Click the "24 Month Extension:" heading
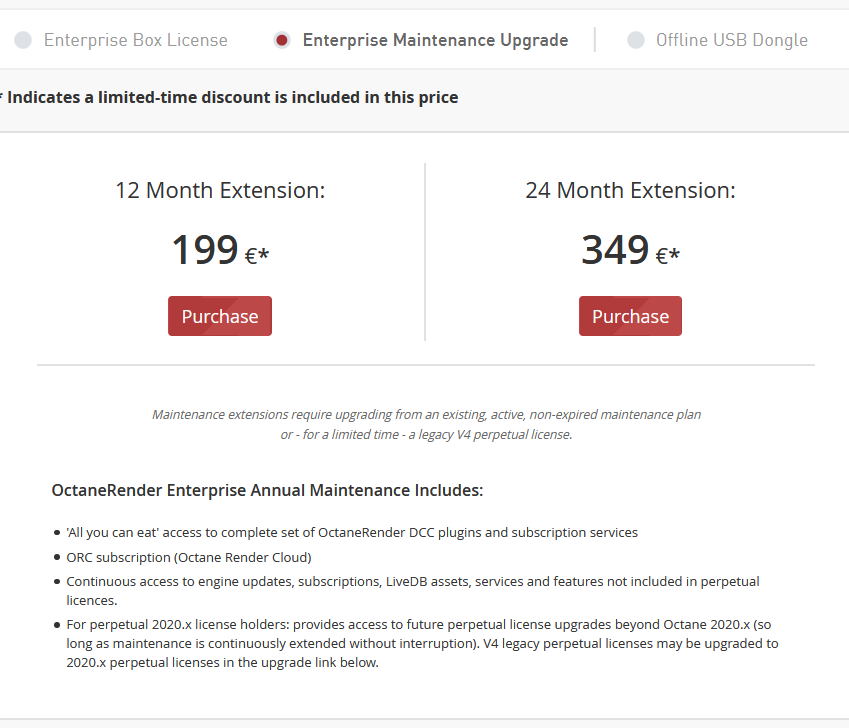Screen dimensions: 849x728 click(630, 190)
